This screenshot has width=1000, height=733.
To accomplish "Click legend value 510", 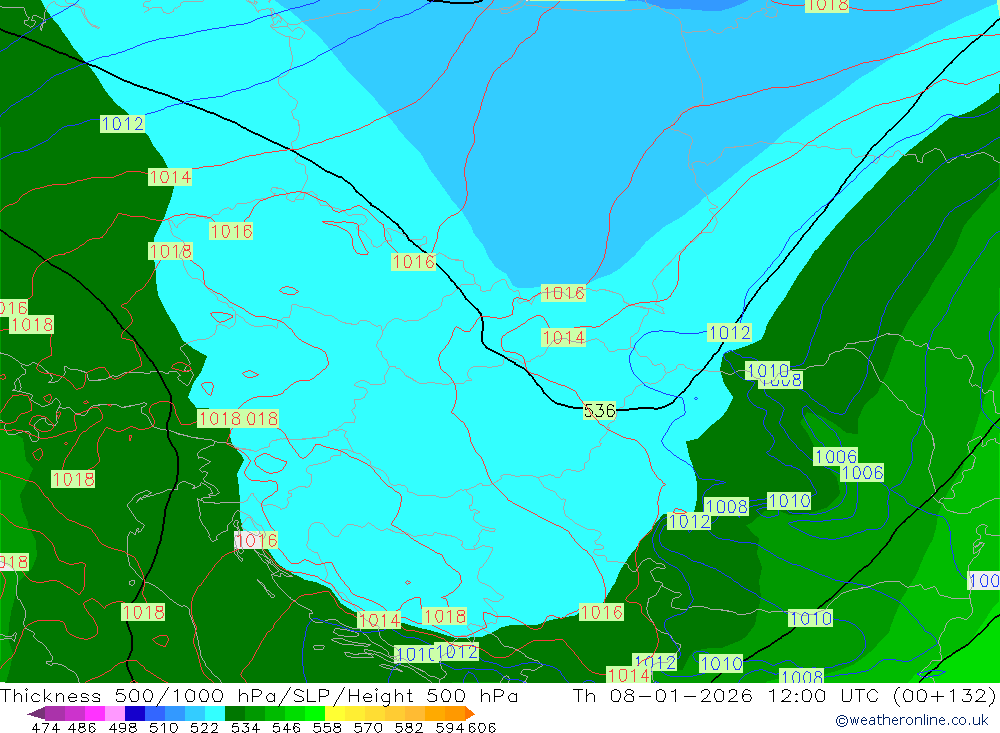I will (163, 727).
